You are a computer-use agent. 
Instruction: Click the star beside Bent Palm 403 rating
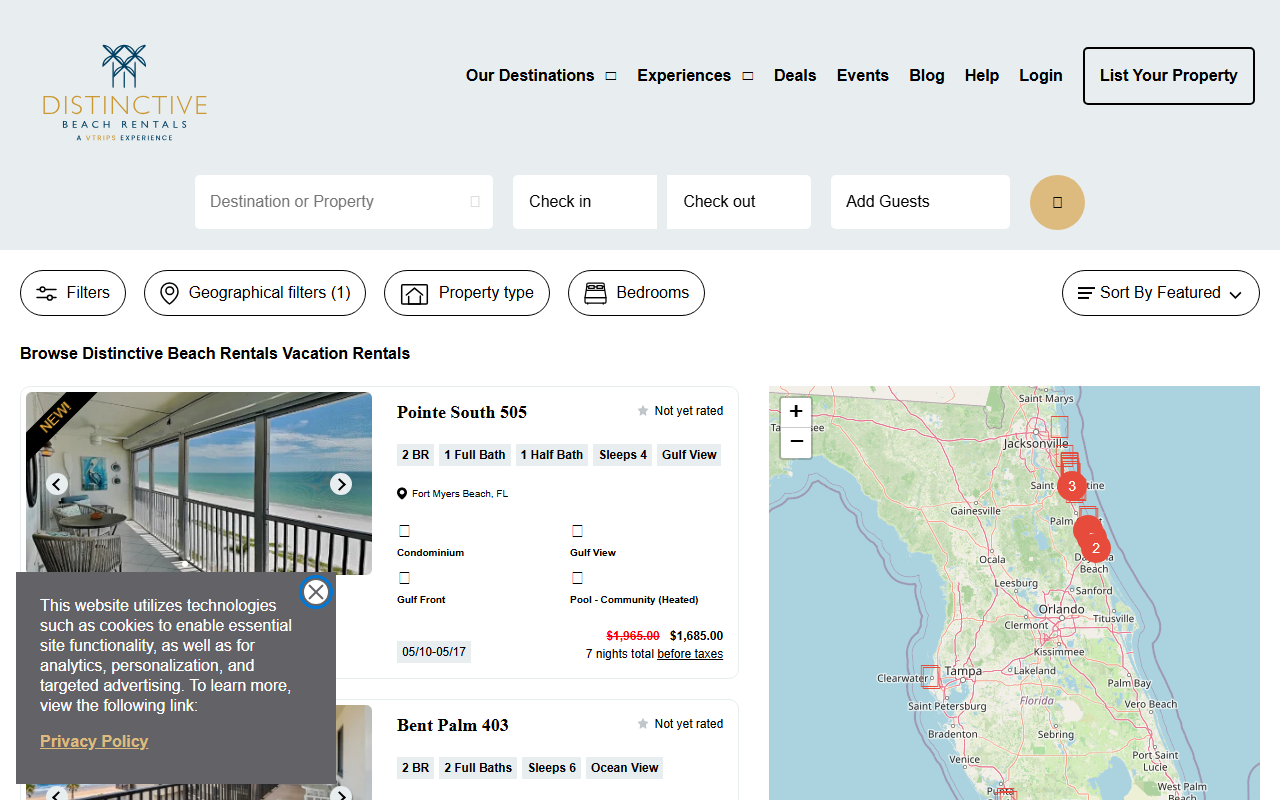tap(643, 724)
